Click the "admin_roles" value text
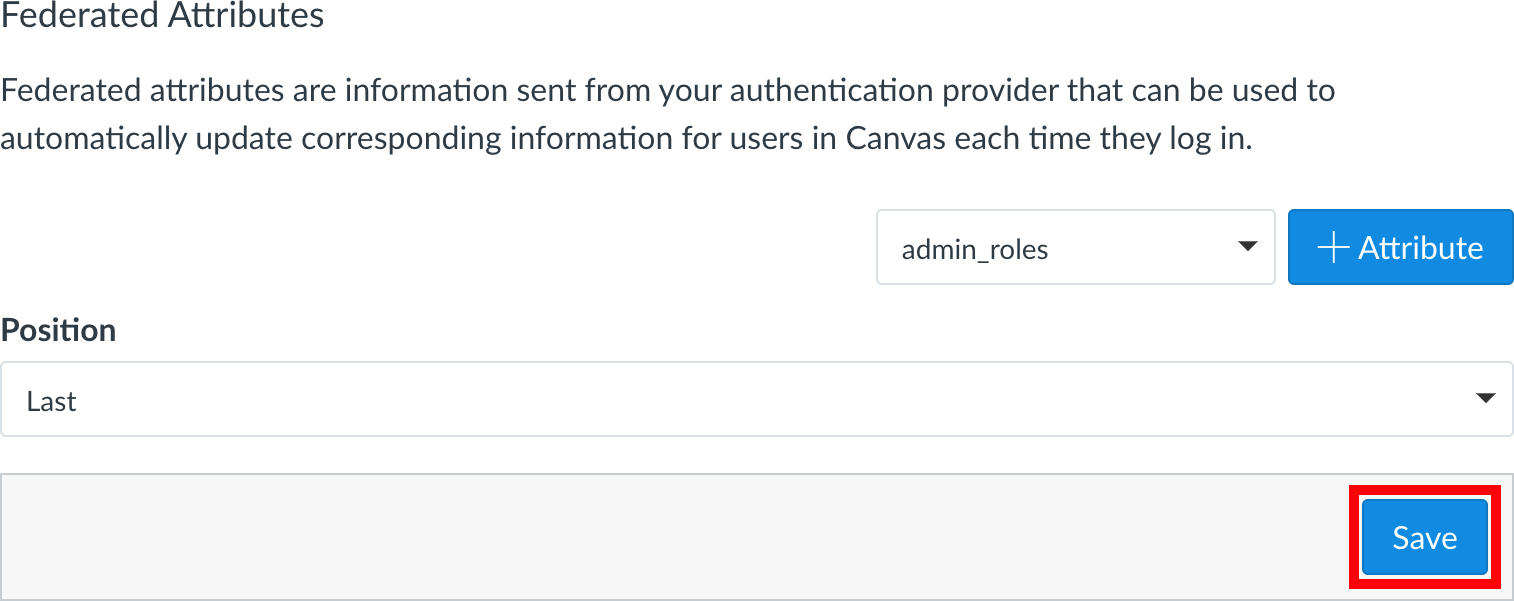This screenshot has width=1514, height=601. (975, 249)
